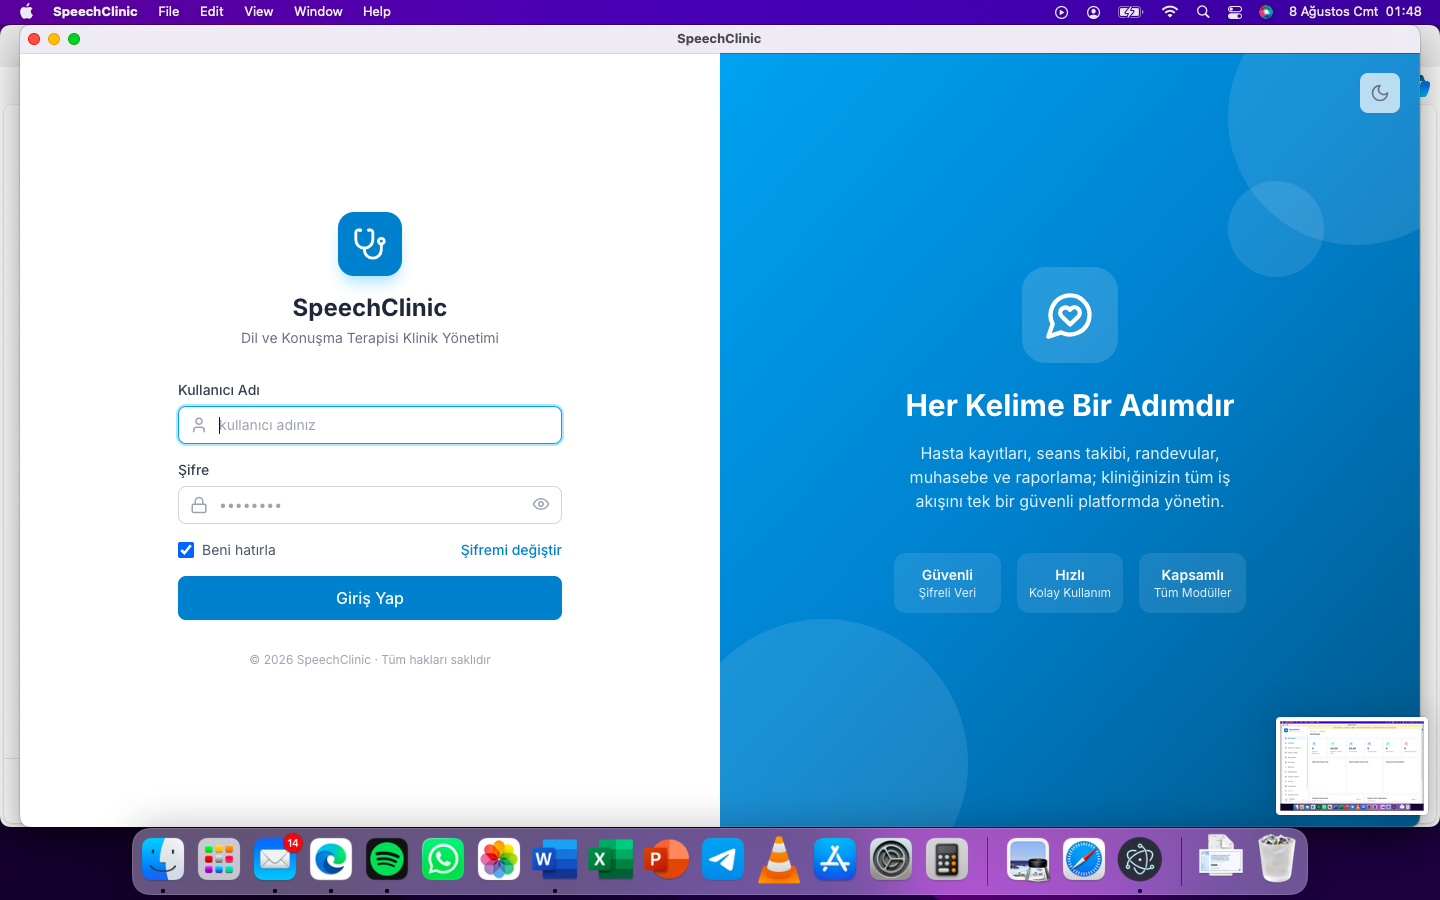Open WhatsApp from the dock
Image resolution: width=1440 pixels, height=900 pixels.
[443, 859]
